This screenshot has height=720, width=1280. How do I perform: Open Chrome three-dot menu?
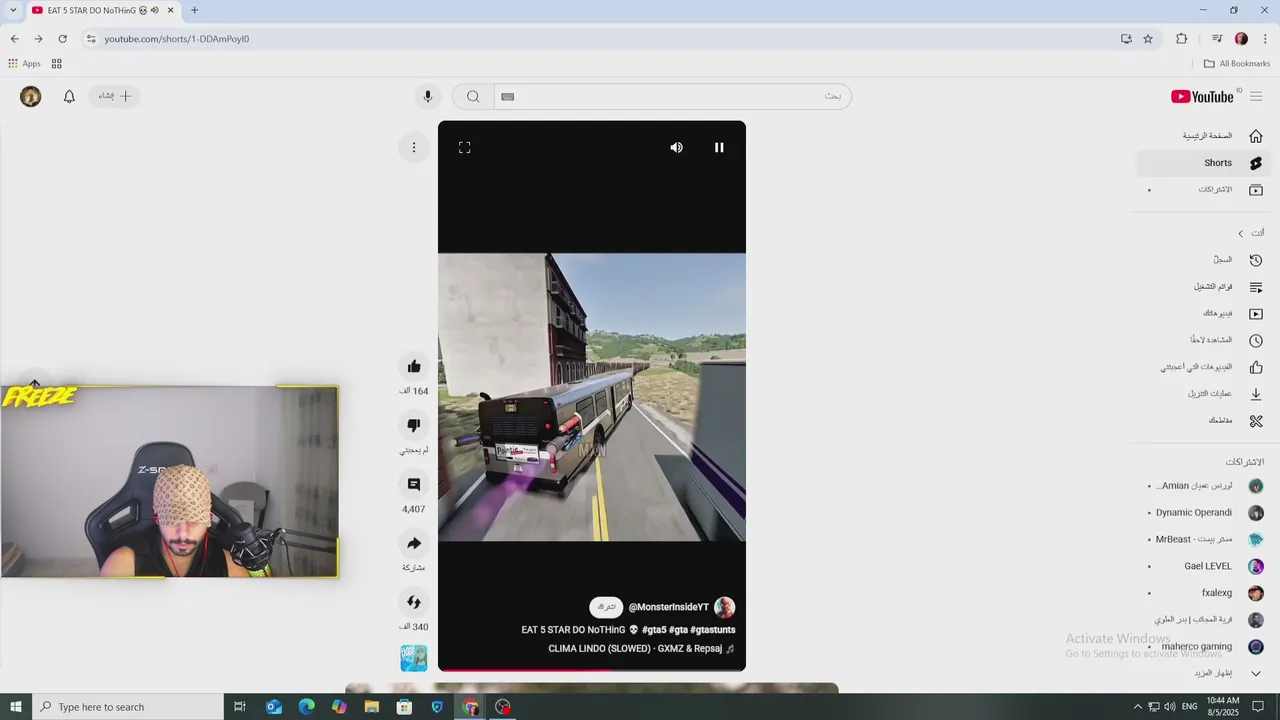click(x=1265, y=39)
